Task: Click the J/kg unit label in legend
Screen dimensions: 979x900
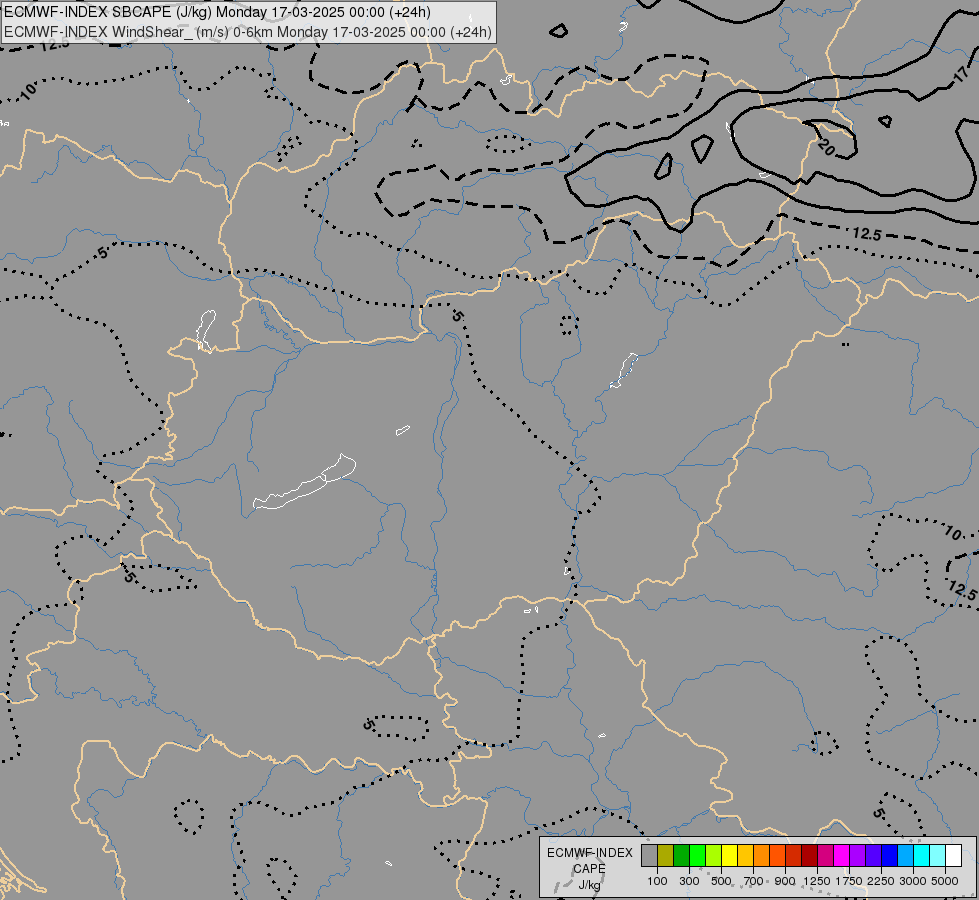Action: click(x=589, y=885)
